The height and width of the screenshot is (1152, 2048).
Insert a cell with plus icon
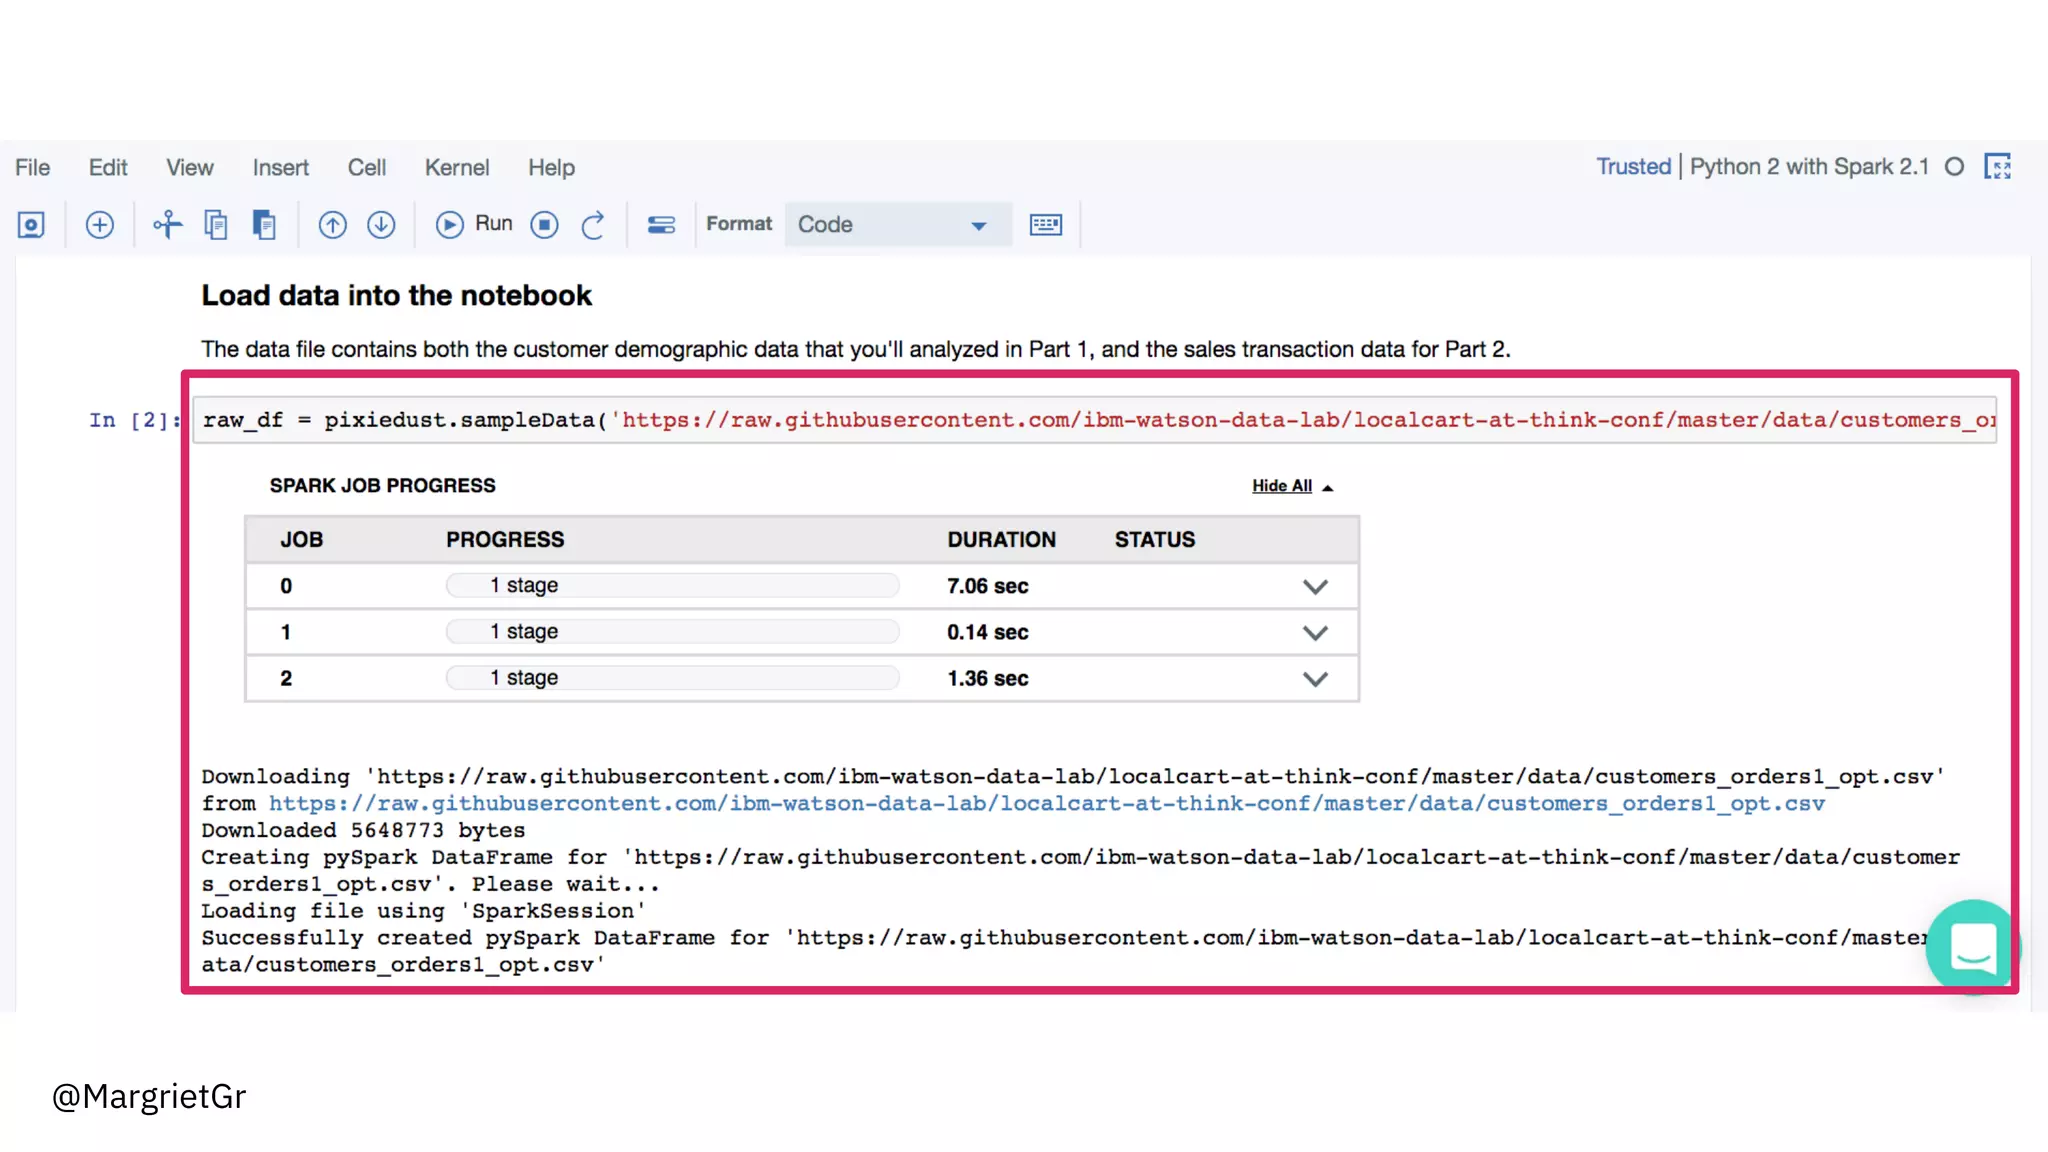pyautogui.click(x=100, y=225)
